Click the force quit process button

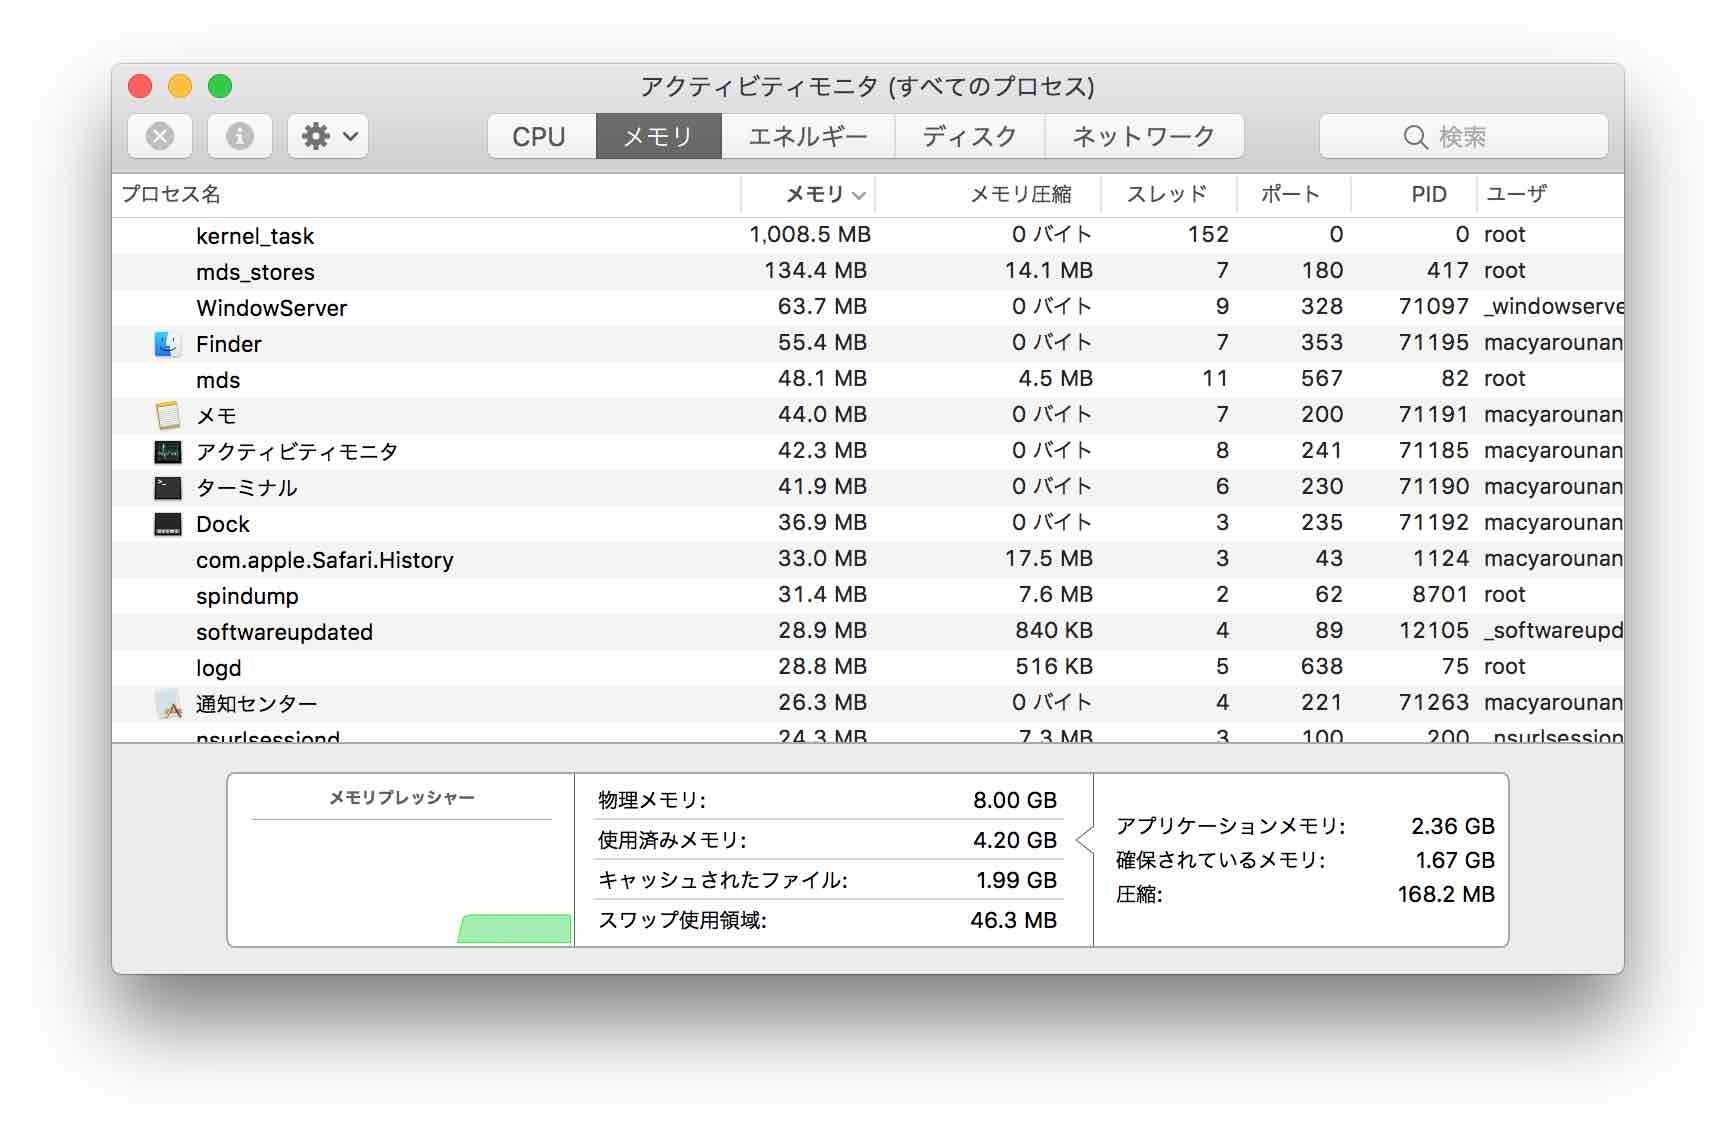pyautogui.click(x=160, y=136)
